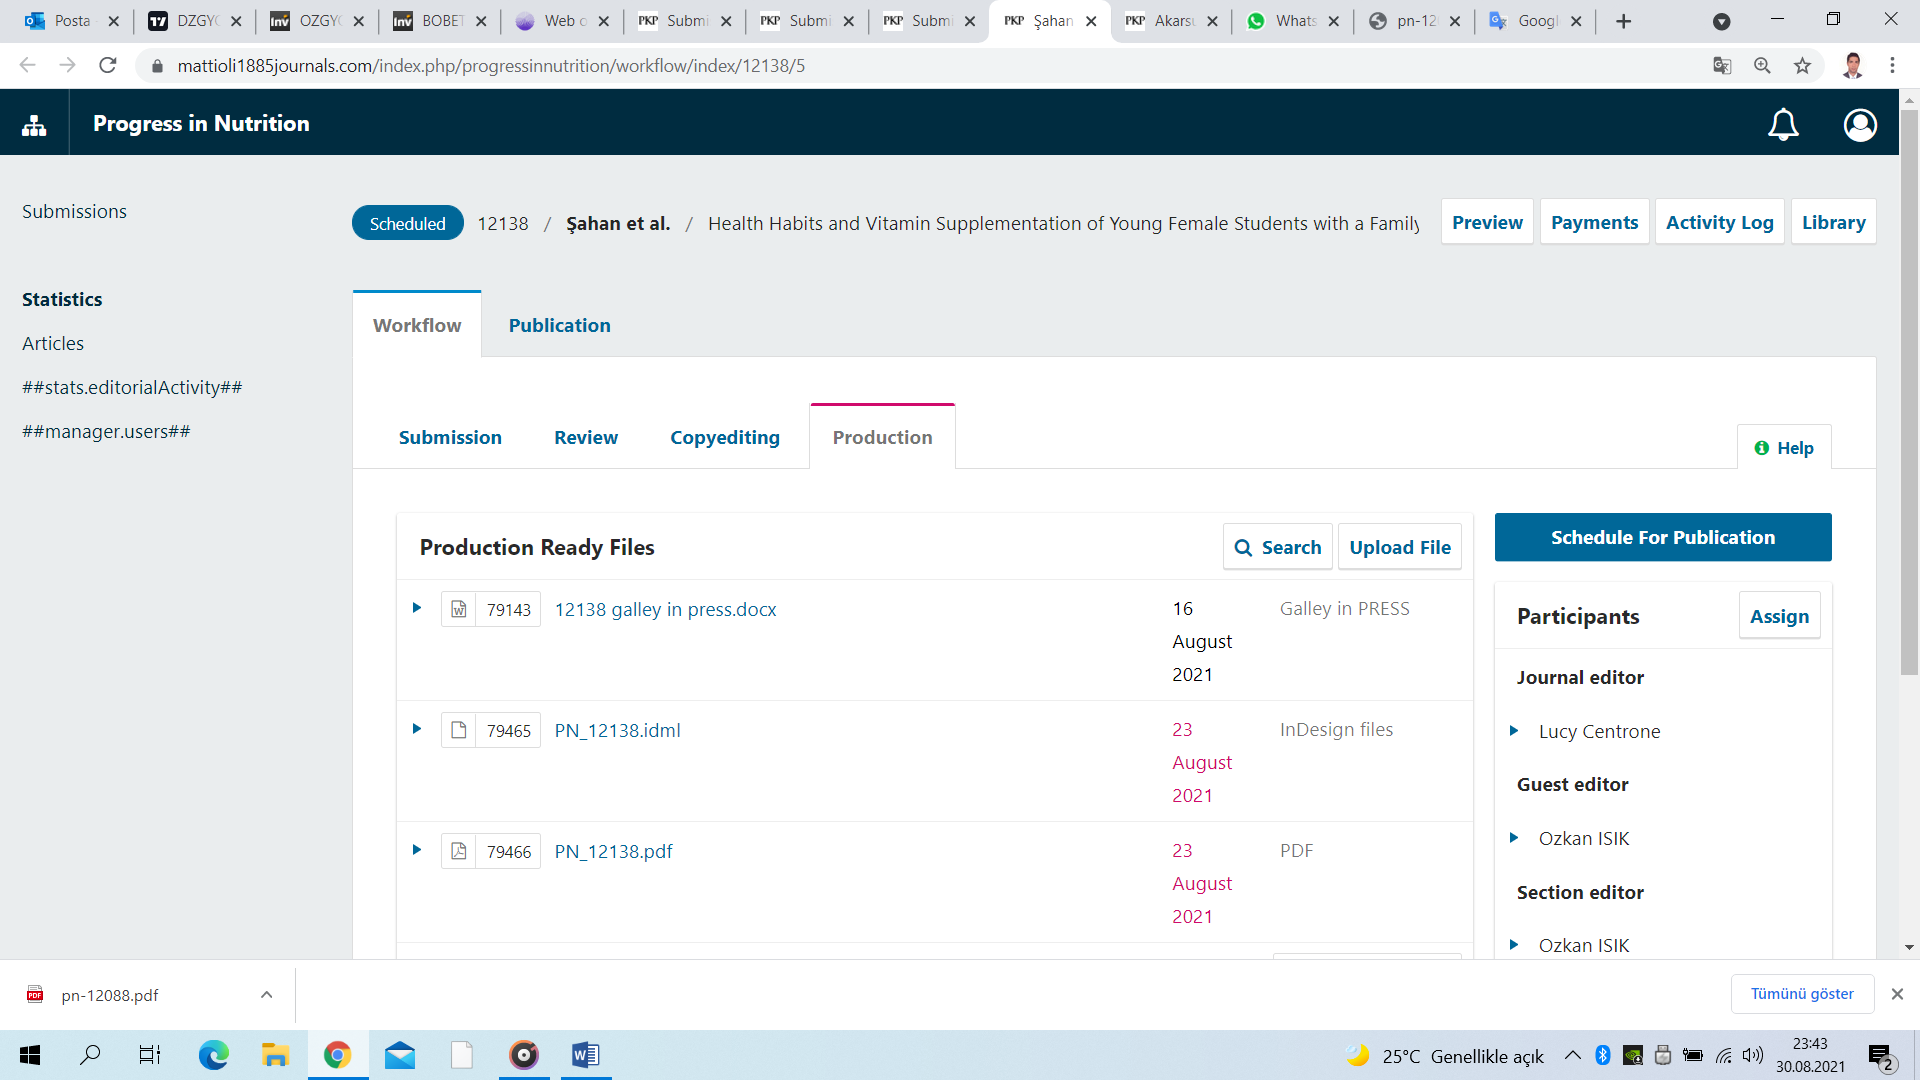
Task: Reload the page with the refresh icon
Action: 108,66
